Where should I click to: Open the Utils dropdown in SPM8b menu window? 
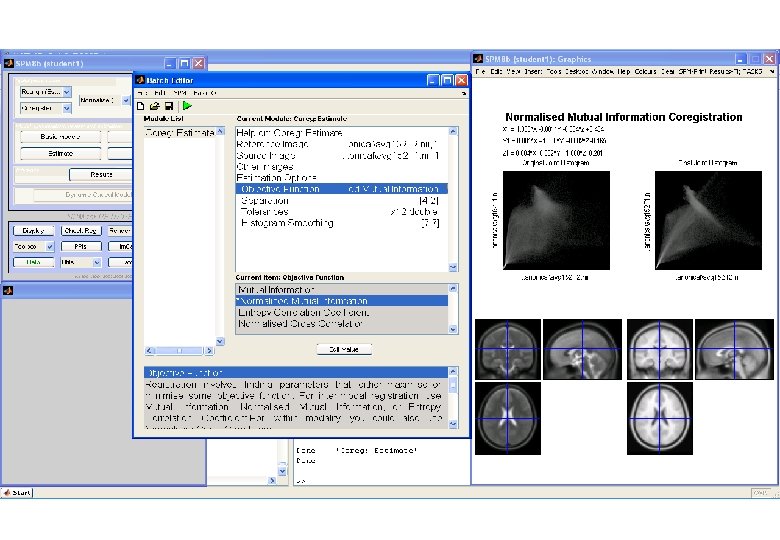97,262
